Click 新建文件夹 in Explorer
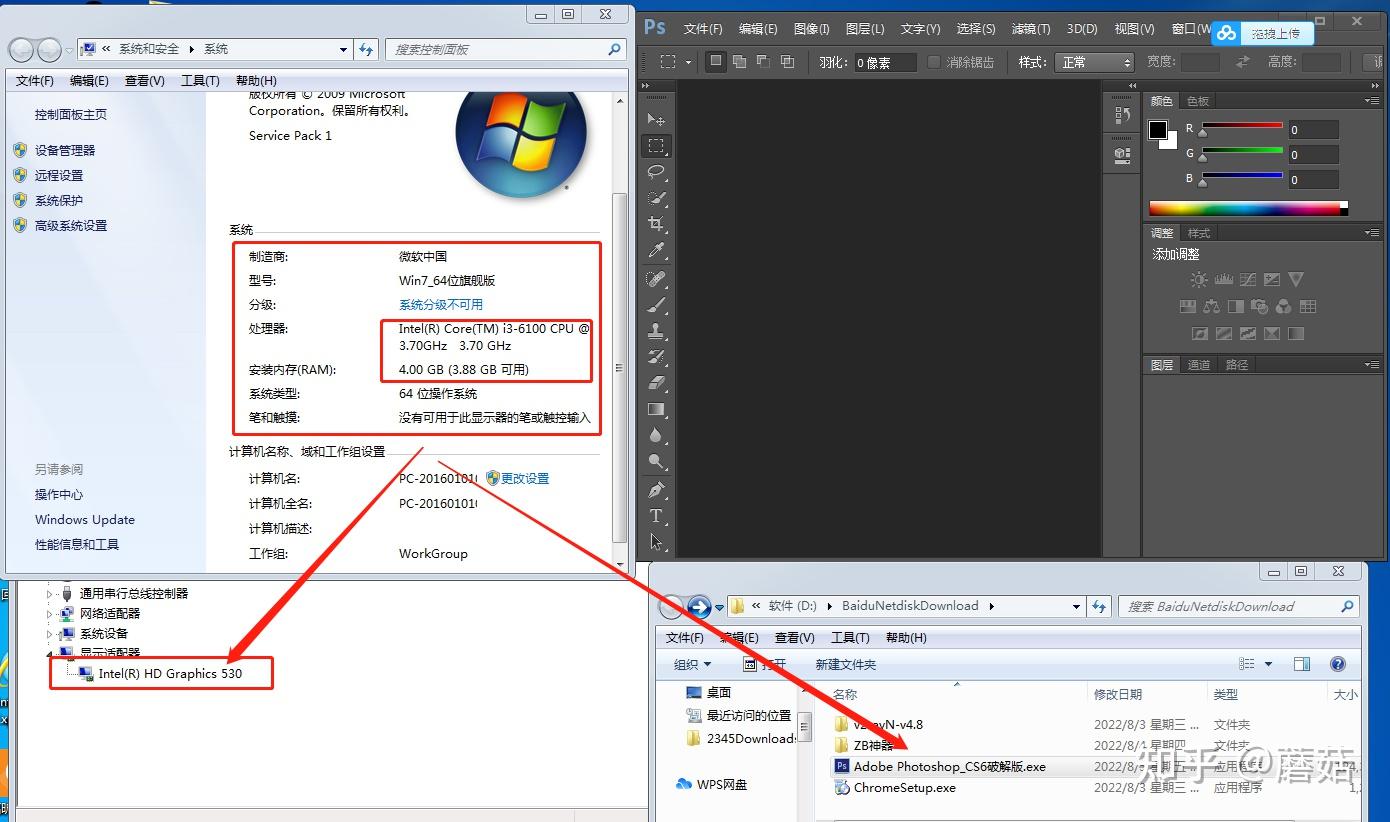Screen dimensions: 1390x822 click(x=845, y=664)
